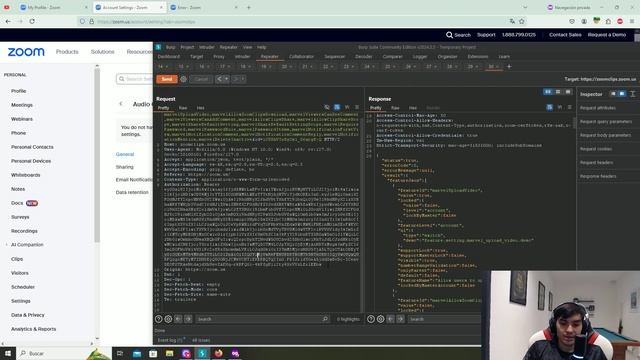The width and height of the screenshot is (640, 360).
Task: Toggle pretty print in the Response pane
Action: [x=549, y=107]
